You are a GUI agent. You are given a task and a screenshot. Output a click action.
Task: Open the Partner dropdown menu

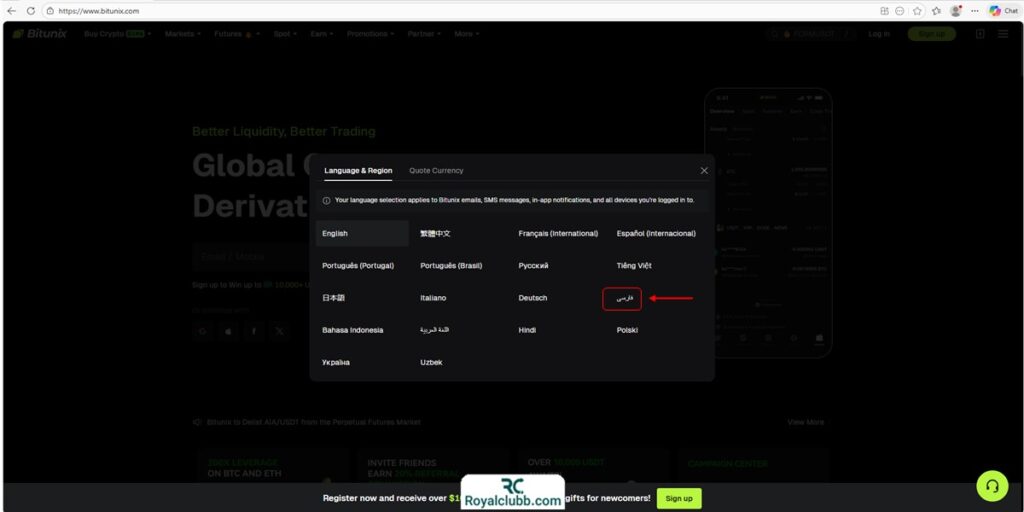tap(424, 33)
